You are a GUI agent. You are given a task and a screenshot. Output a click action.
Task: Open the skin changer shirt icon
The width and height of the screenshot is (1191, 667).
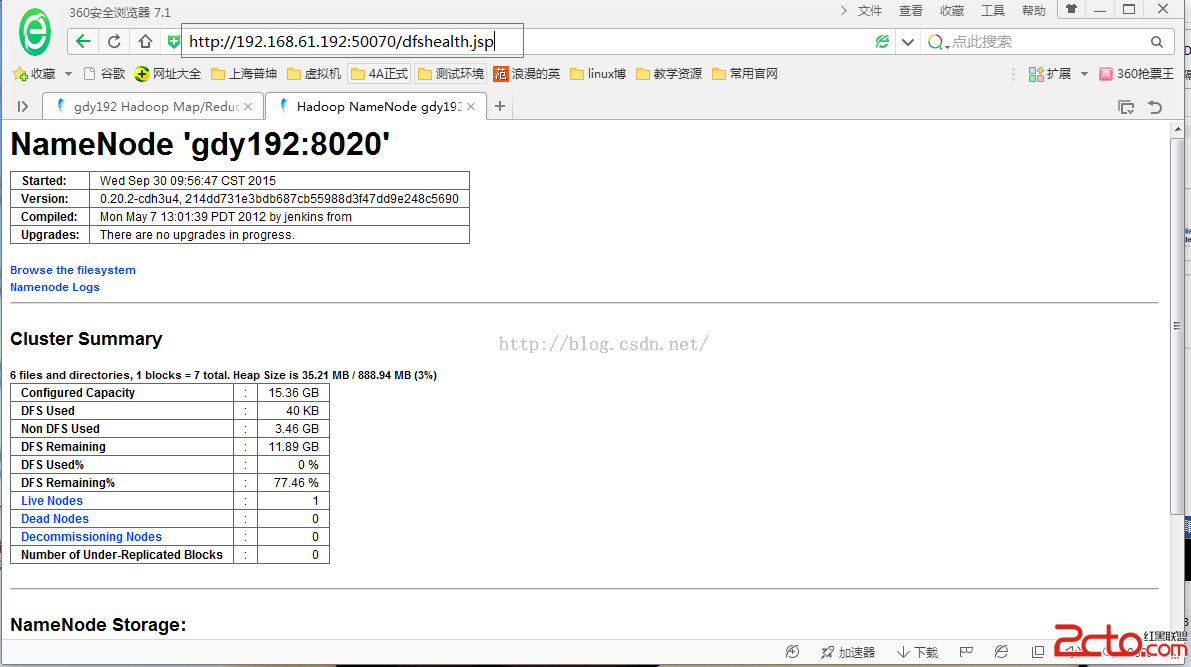click(1072, 9)
